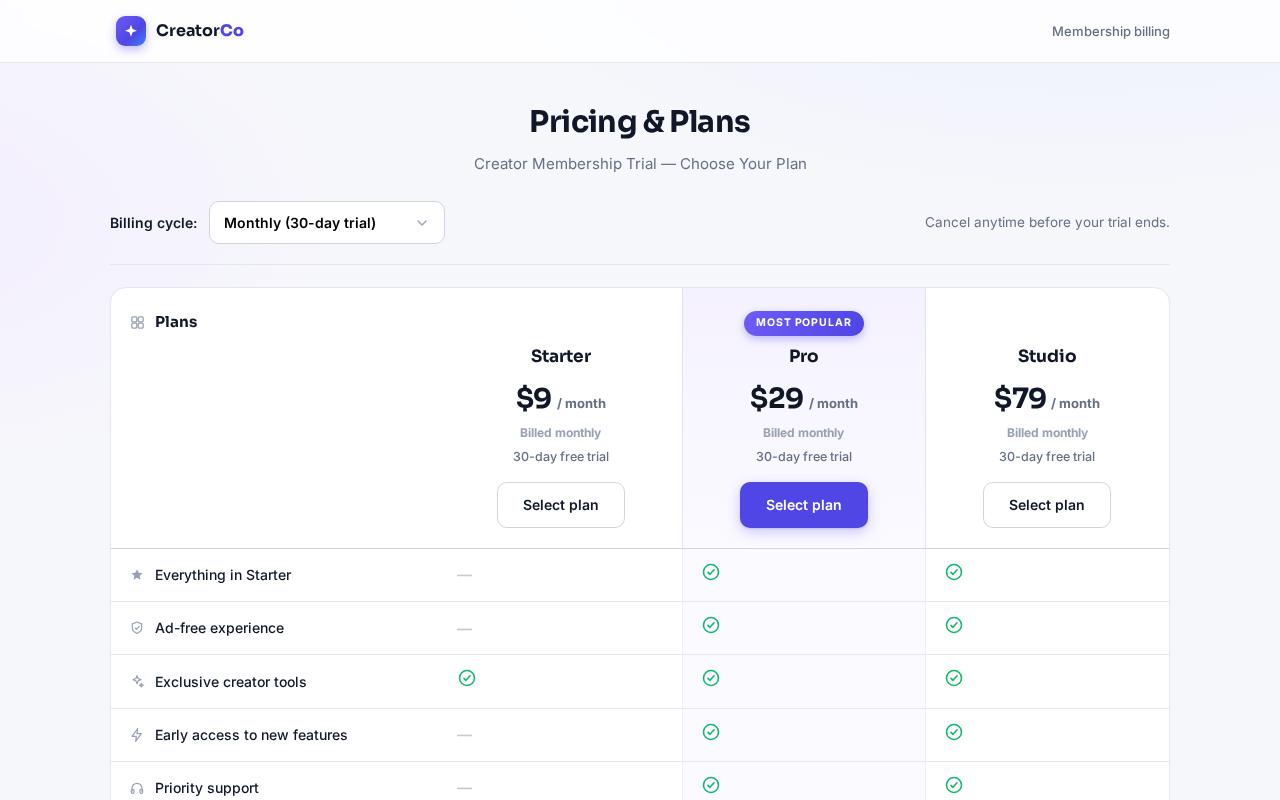Viewport: 1280px width, 800px height.
Task: Click the Early access to new features row label
Action: pyautogui.click(x=251, y=735)
